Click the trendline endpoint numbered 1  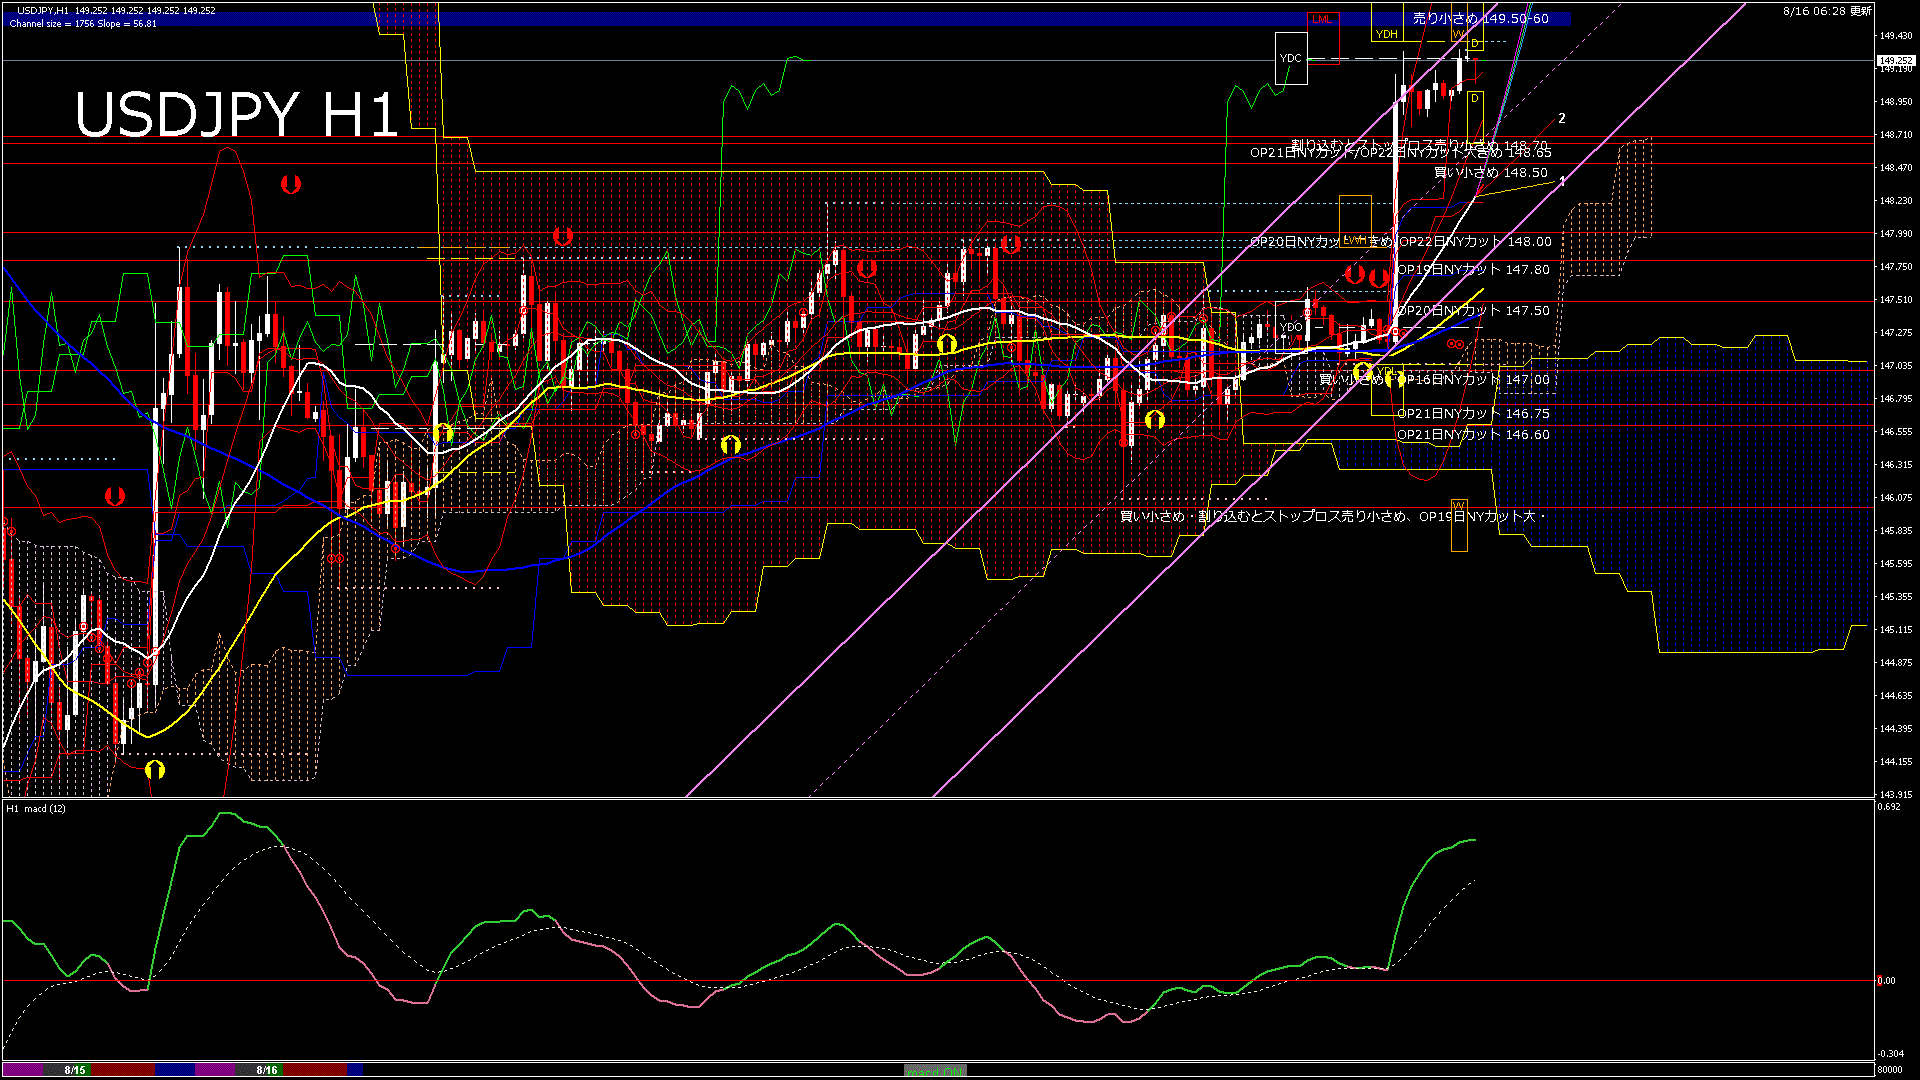coord(1562,181)
